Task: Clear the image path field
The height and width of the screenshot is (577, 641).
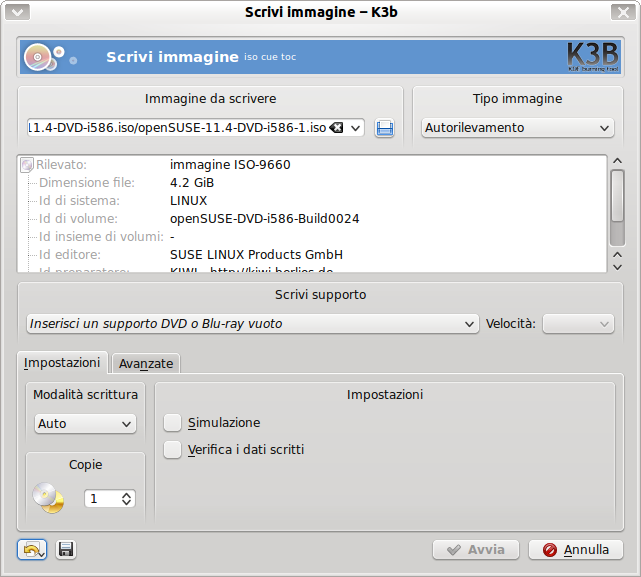Action: (336, 128)
